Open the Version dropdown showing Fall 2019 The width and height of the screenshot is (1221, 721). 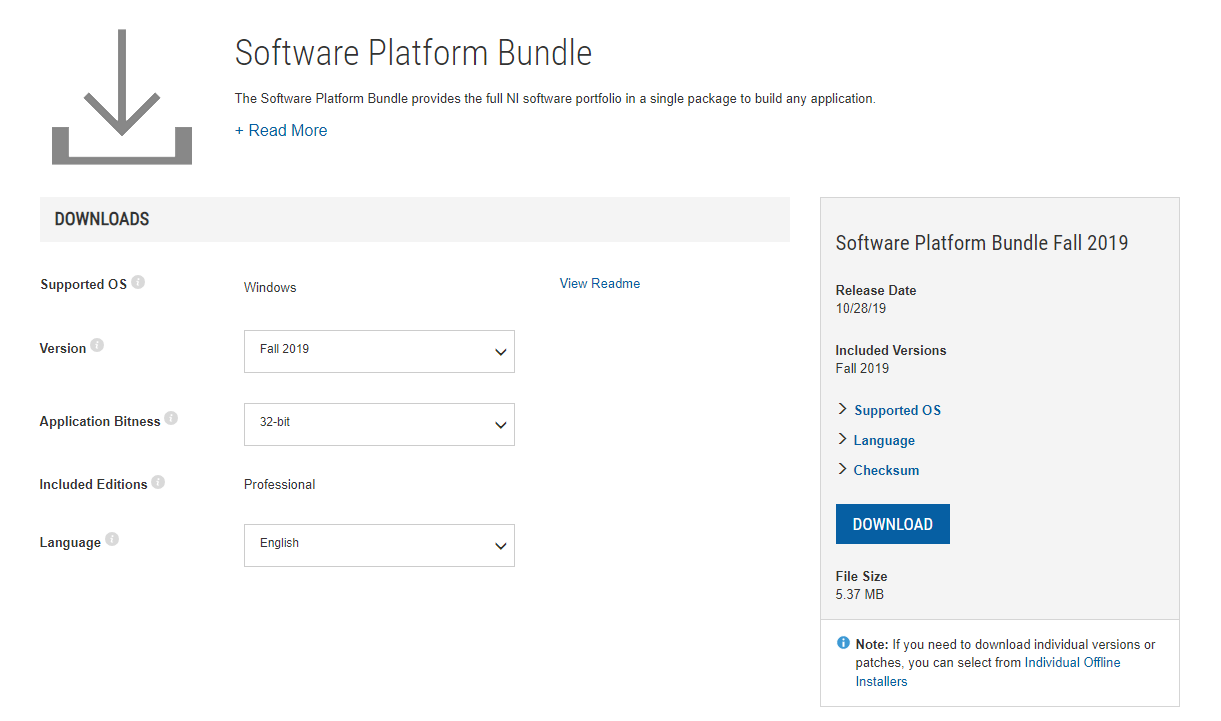[379, 351]
